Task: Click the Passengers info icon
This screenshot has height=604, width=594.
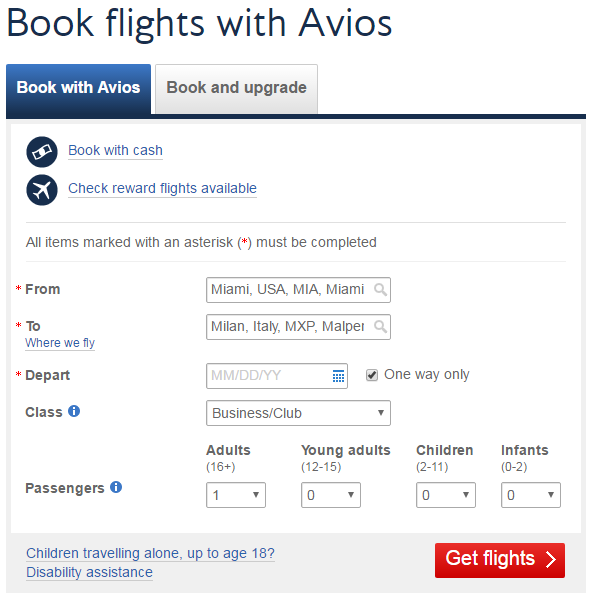Action: [116, 487]
